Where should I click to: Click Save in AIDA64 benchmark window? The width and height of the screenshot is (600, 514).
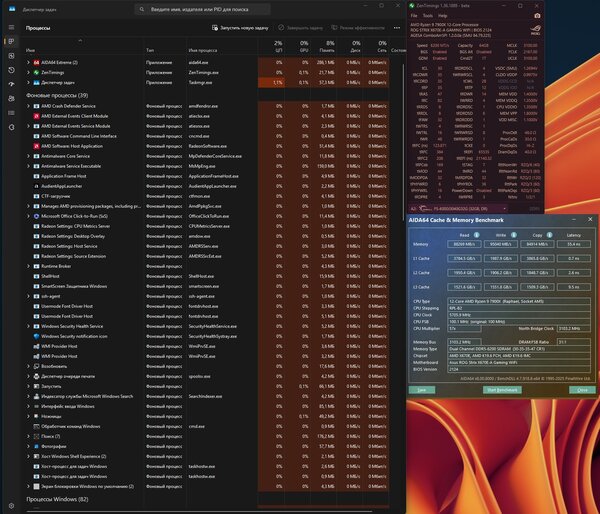point(422,390)
